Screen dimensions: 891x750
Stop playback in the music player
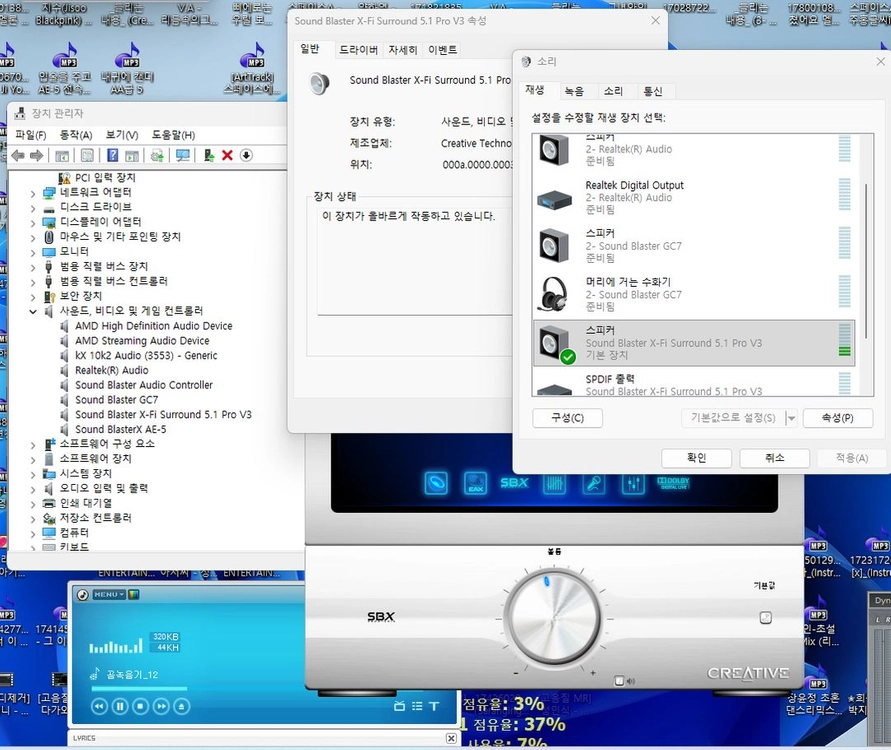[x=140, y=706]
